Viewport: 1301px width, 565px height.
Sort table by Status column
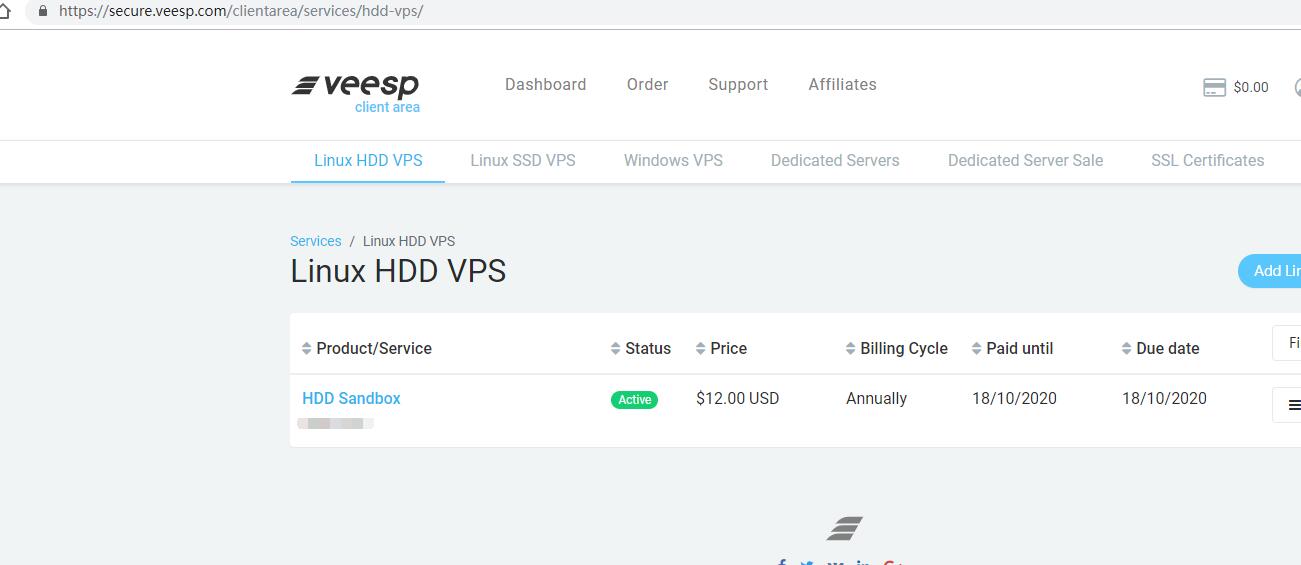pyautogui.click(x=641, y=349)
